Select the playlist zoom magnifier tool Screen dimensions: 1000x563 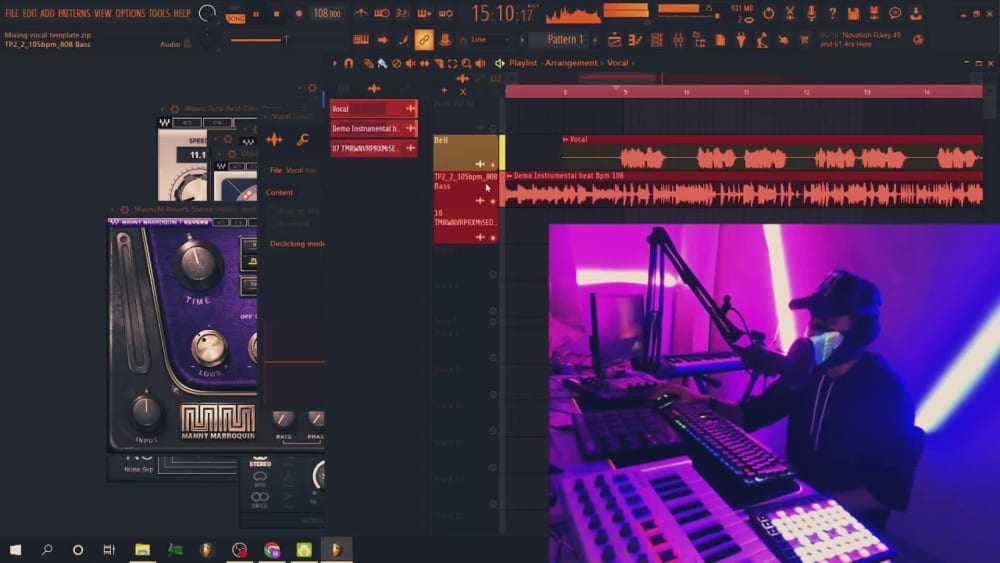(466, 63)
